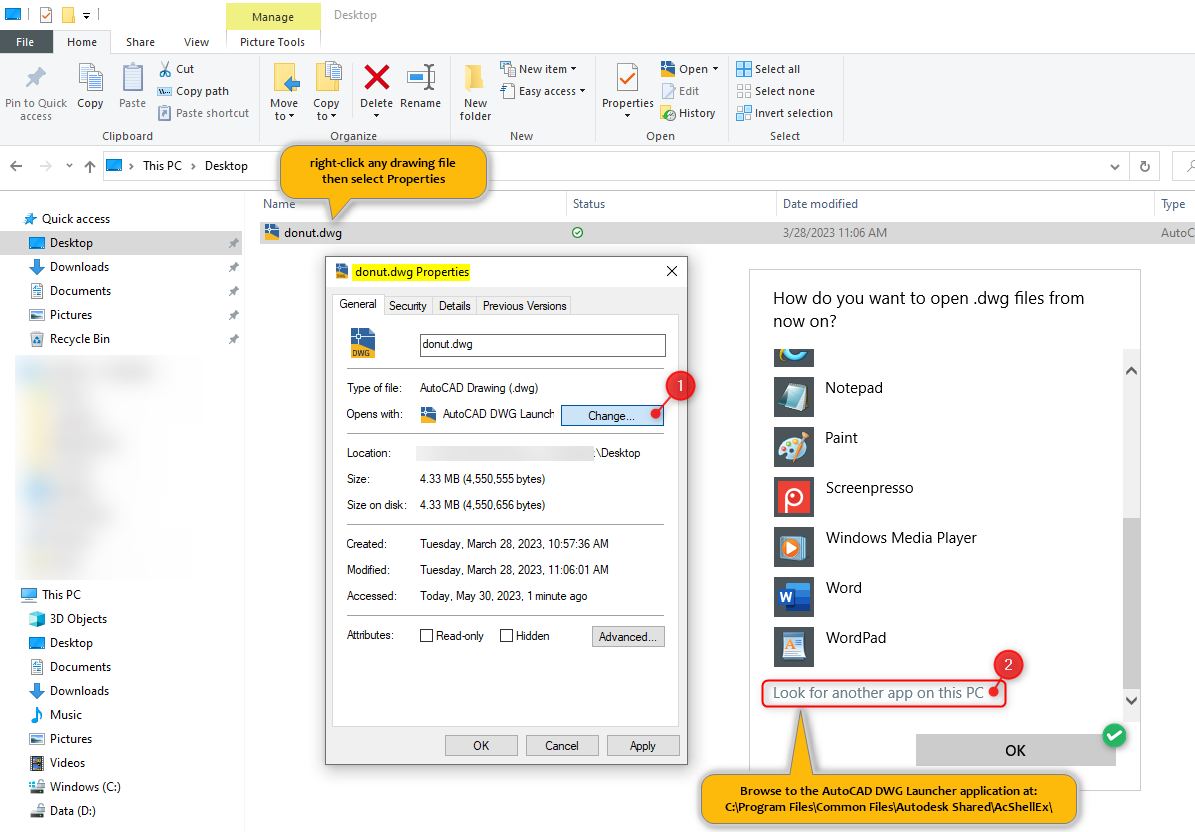
Task: Open recent locations dropdown arrow
Action: pyautogui.click(x=69, y=165)
